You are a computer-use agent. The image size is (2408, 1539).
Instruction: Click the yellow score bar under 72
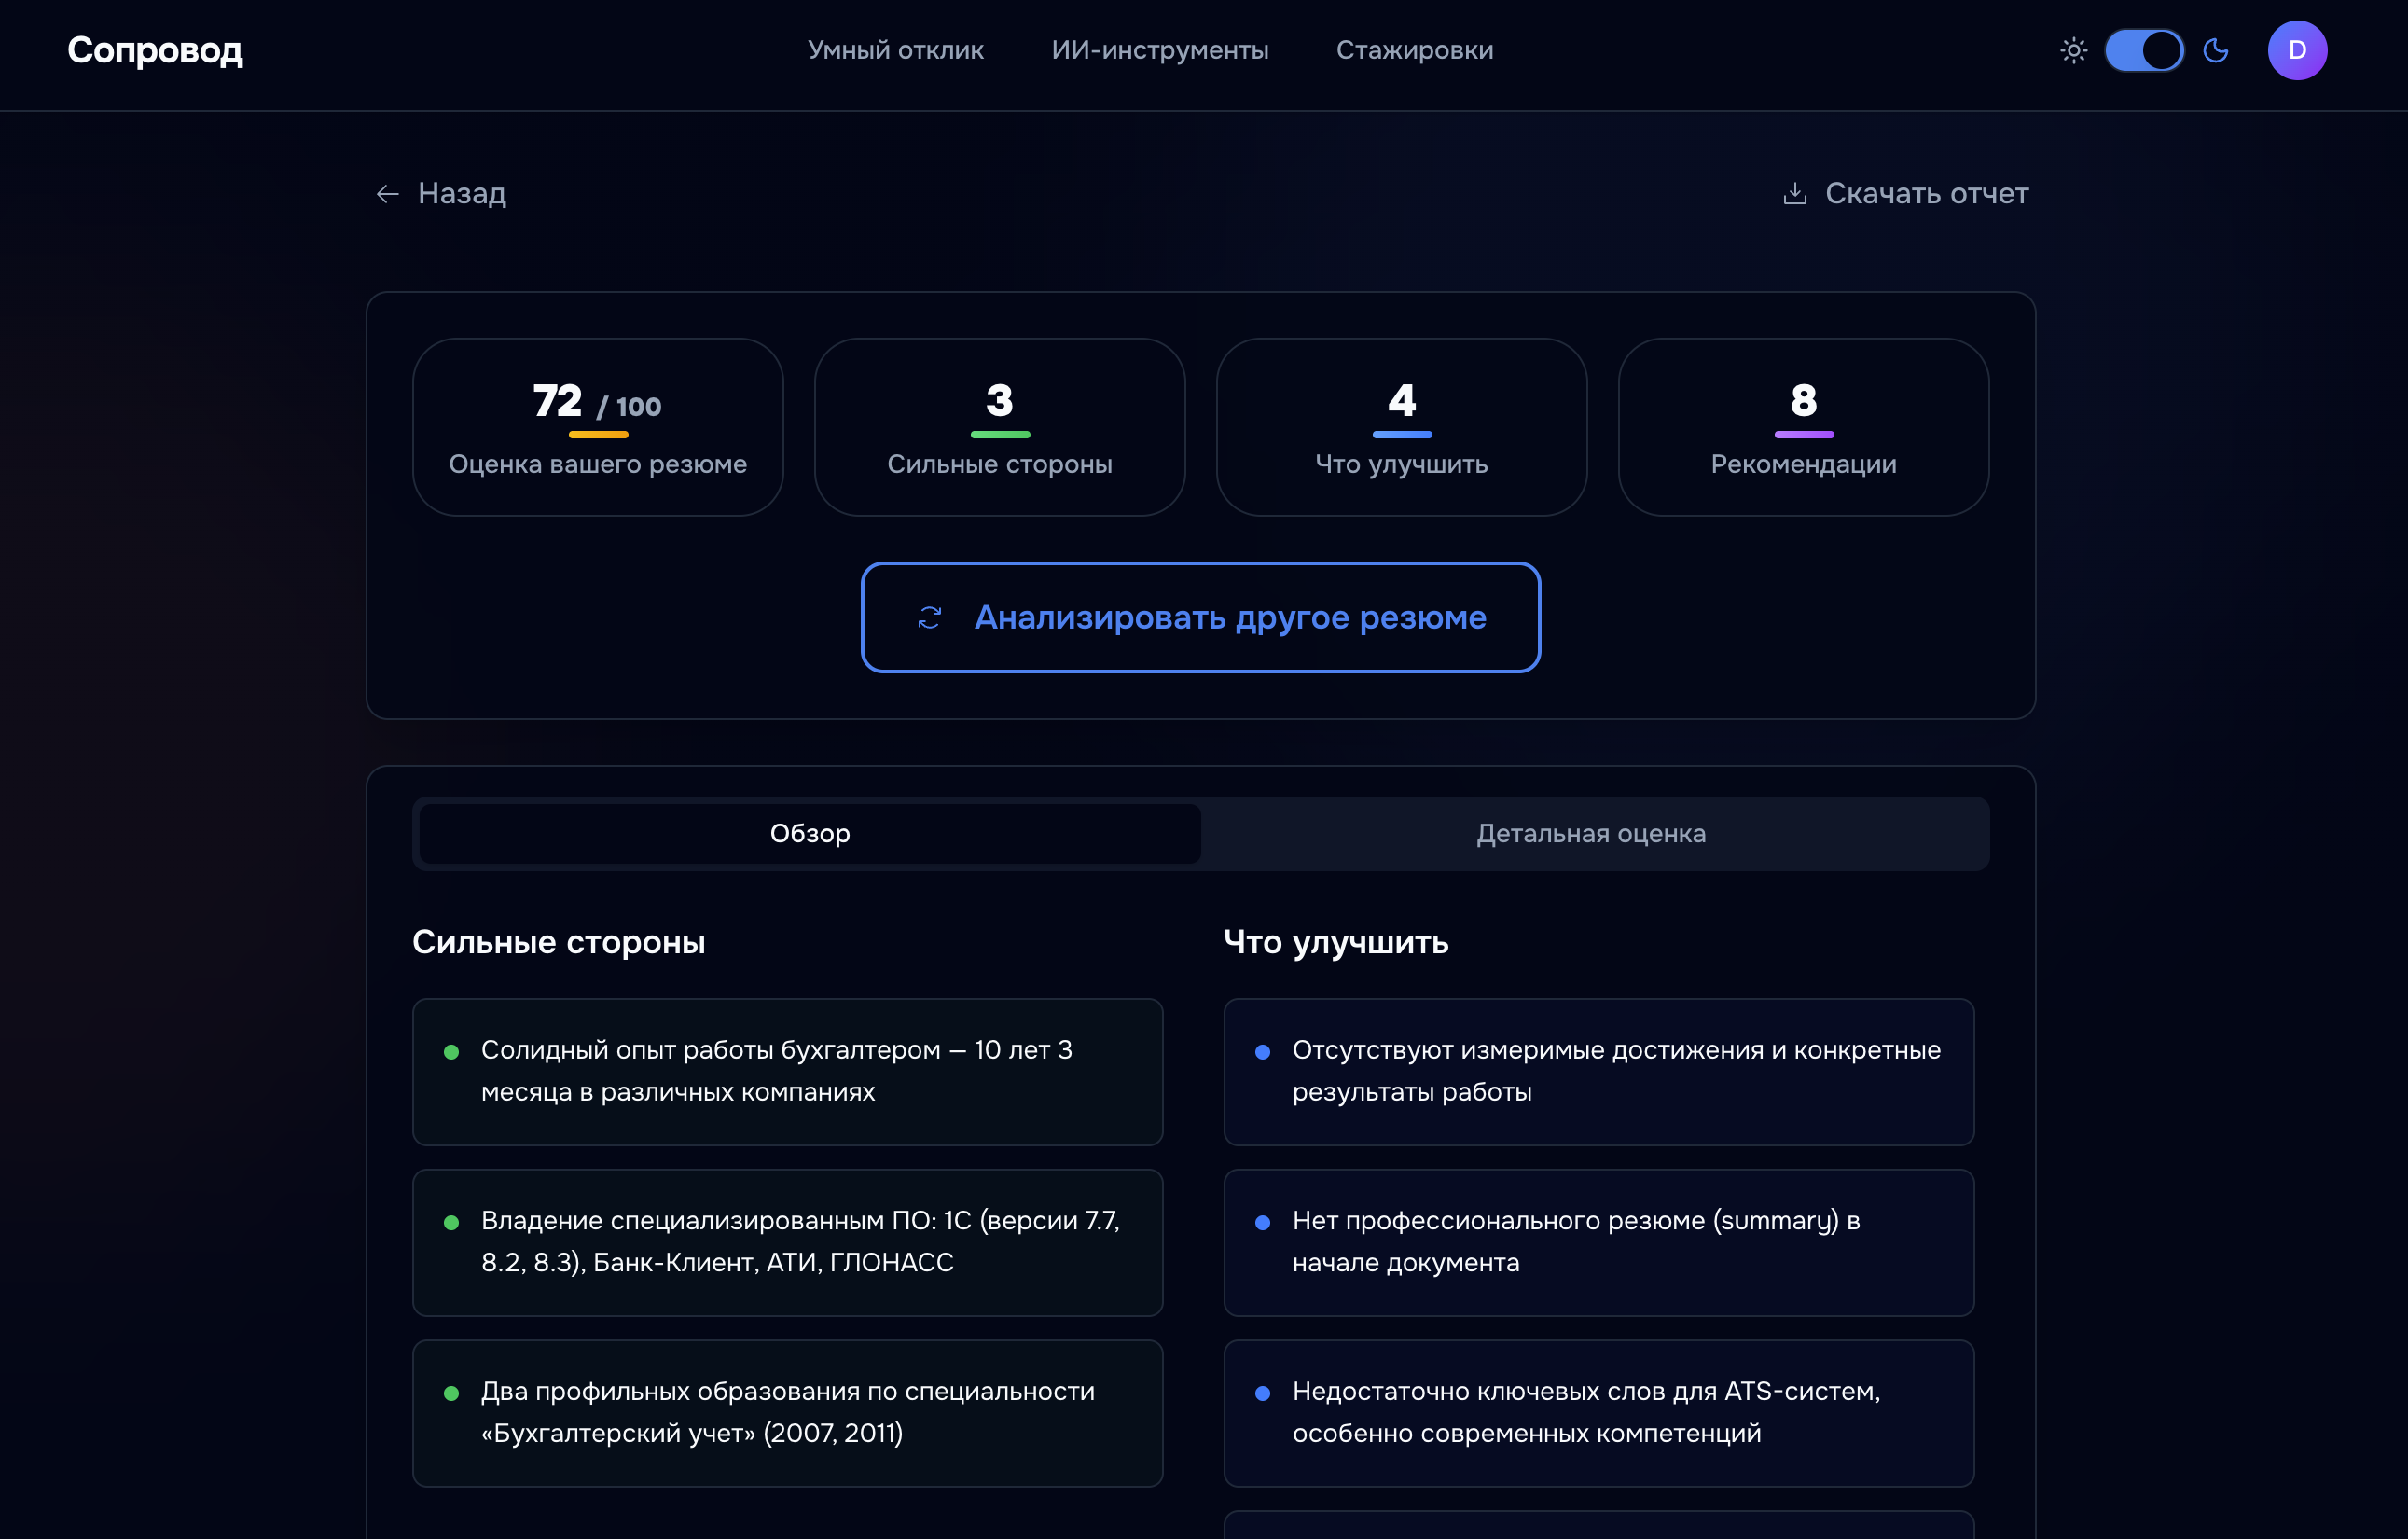(x=597, y=434)
